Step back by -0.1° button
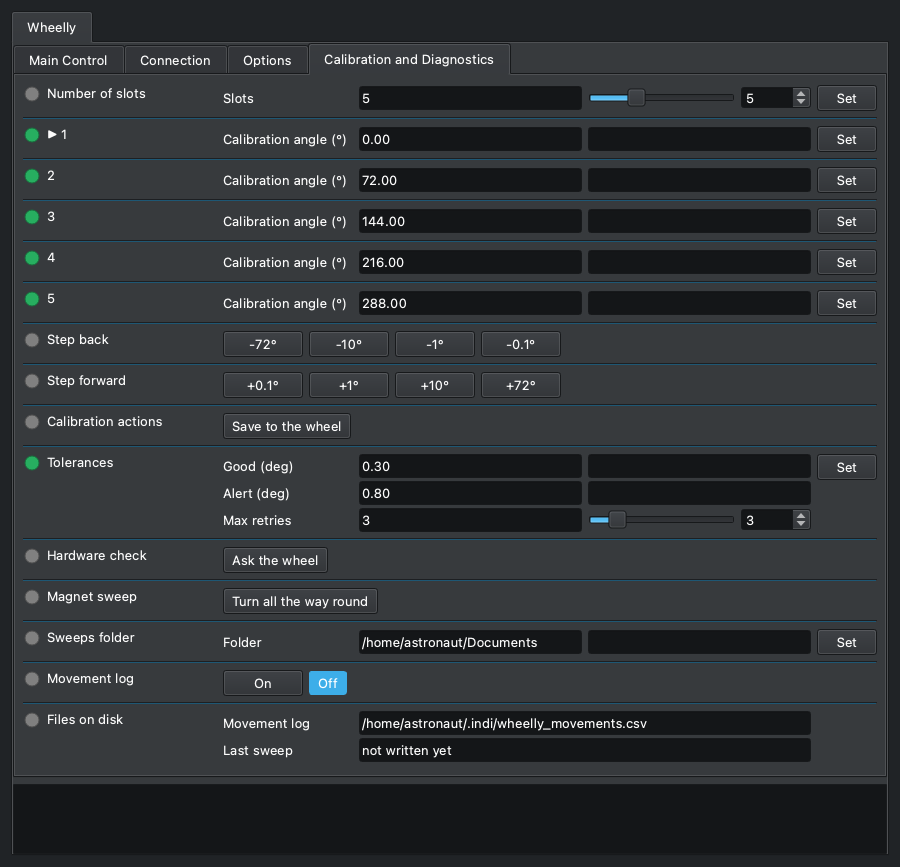Image resolution: width=900 pixels, height=867 pixels. 521,344
